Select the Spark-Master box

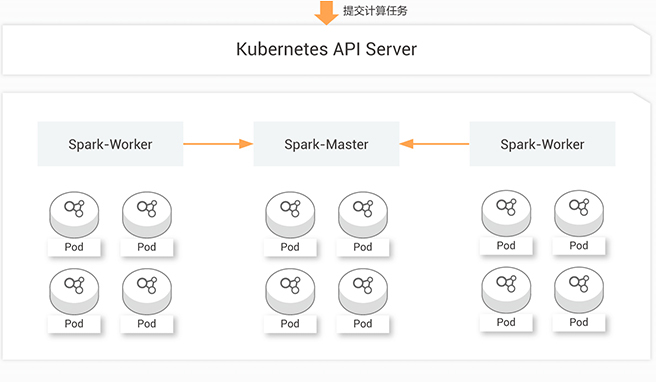click(x=326, y=144)
